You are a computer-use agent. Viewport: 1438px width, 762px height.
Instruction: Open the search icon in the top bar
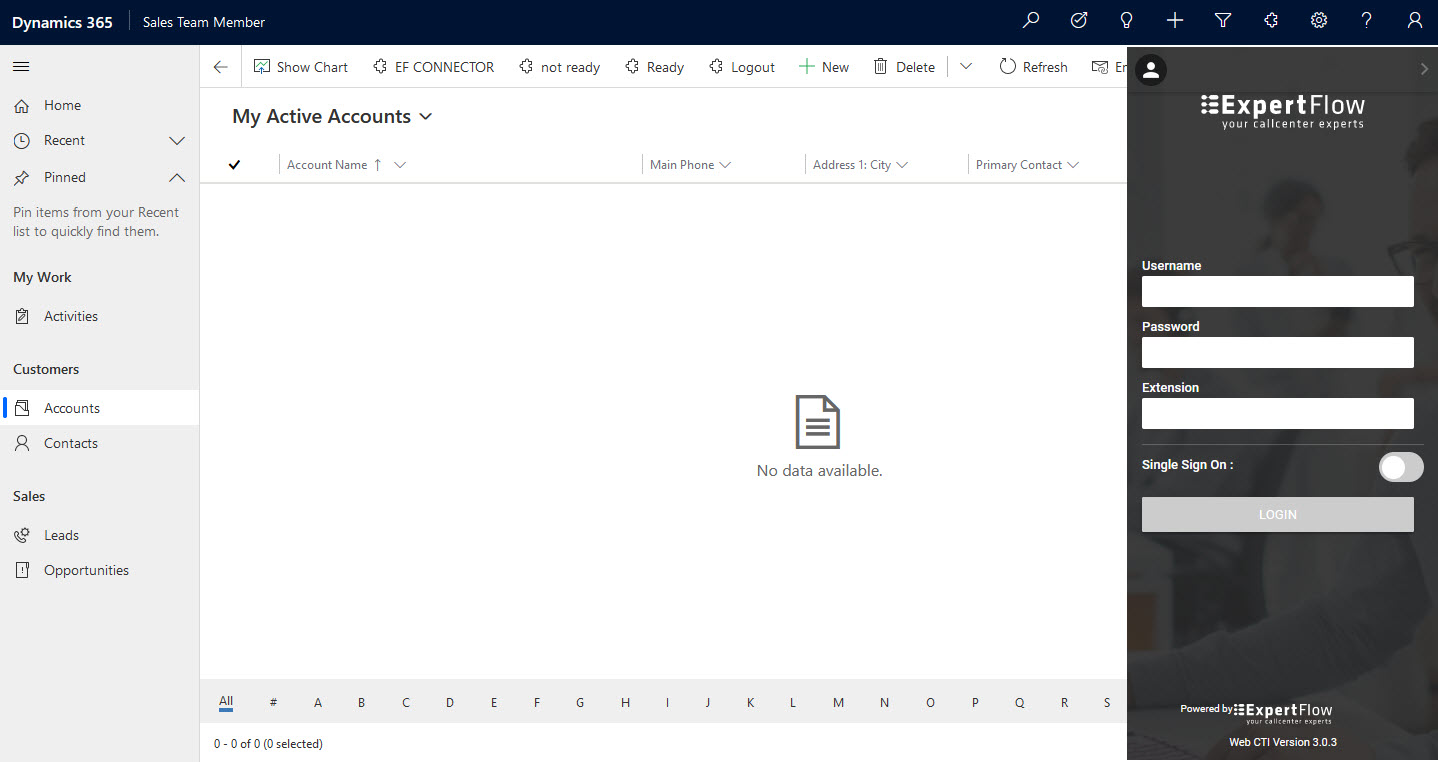pyautogui.click(x=1030, y=20)
